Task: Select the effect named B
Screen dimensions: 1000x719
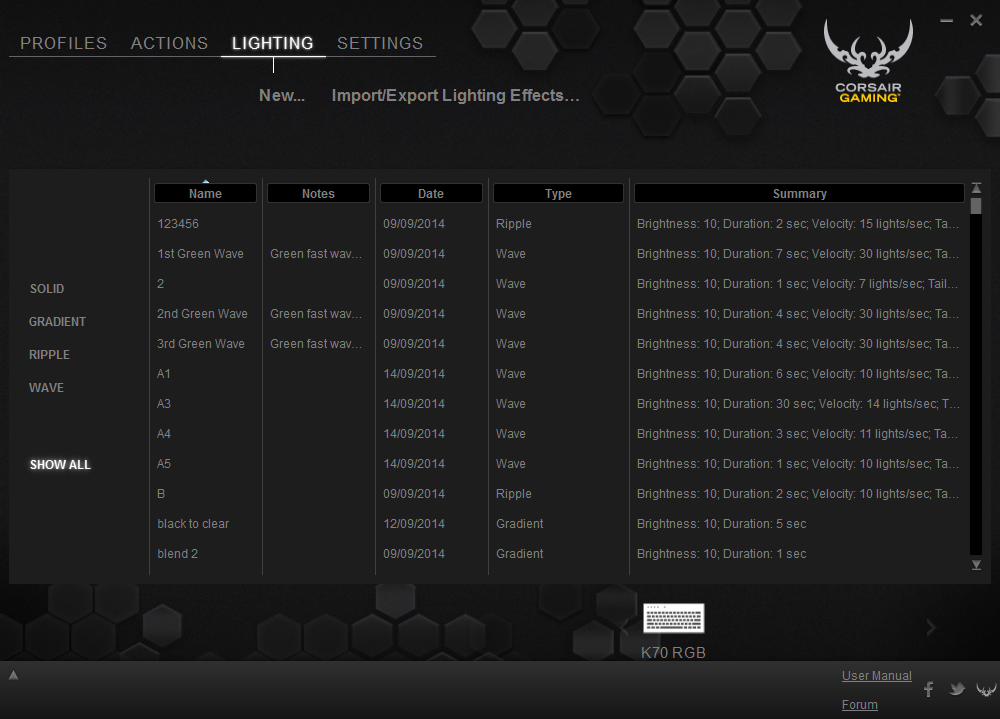Action: tap(161, 494)
